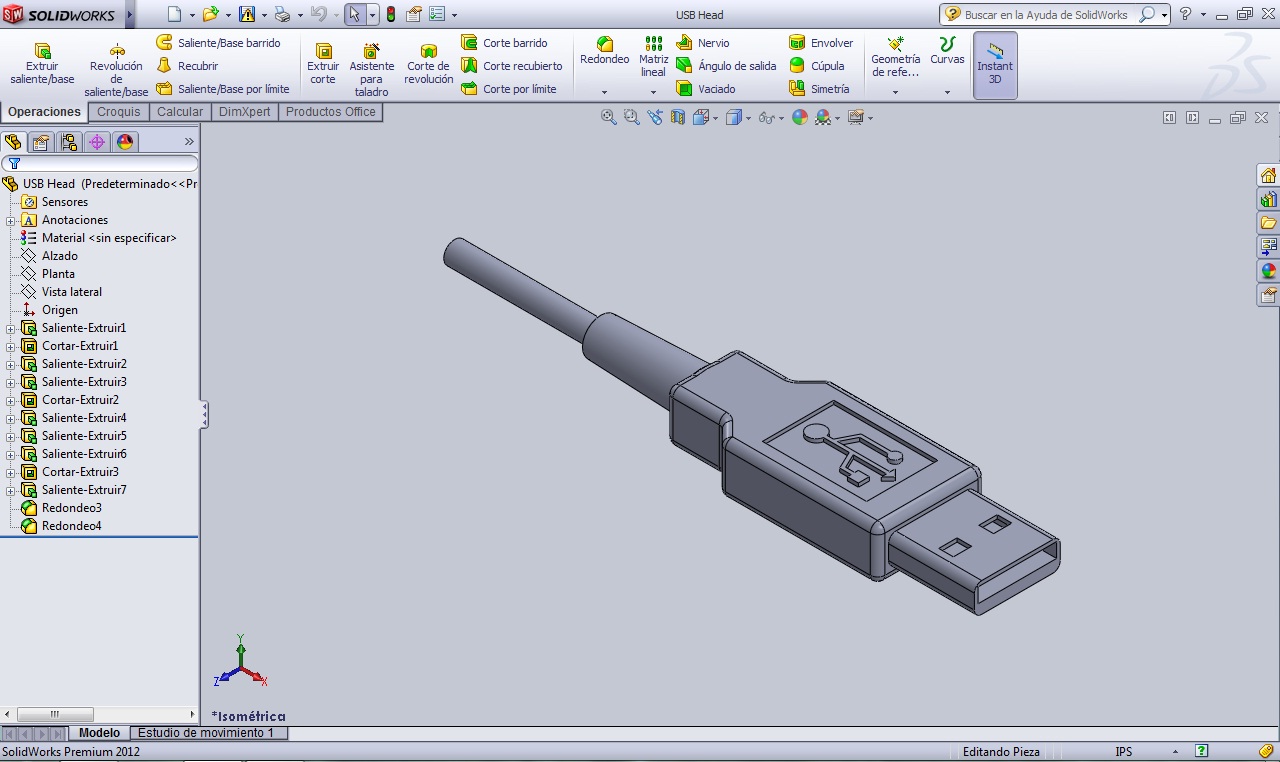The image size is (1280, 762).
Task: Open the PropertyManager panel tab
Action: 41,142
